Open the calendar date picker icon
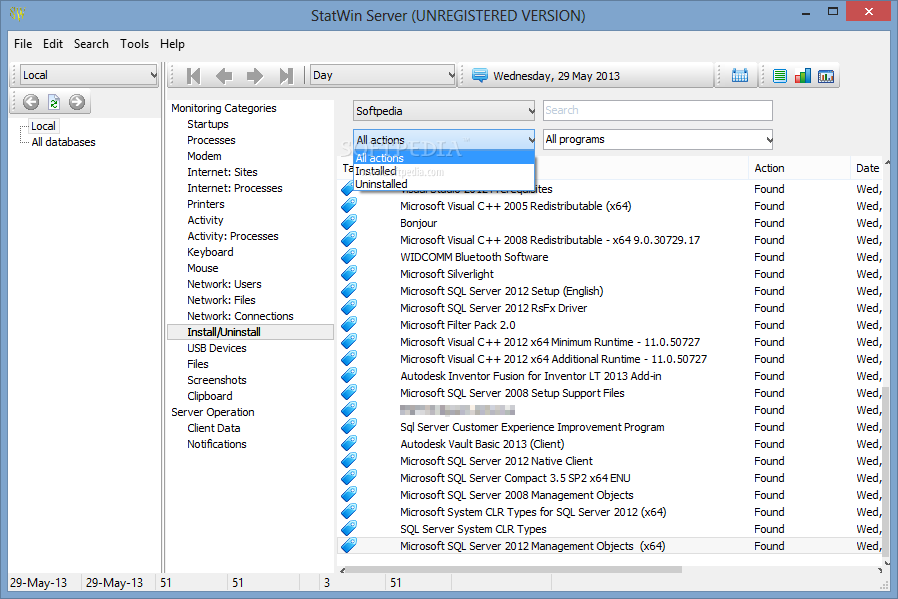 pyautogui.click(x=739, y=76)
